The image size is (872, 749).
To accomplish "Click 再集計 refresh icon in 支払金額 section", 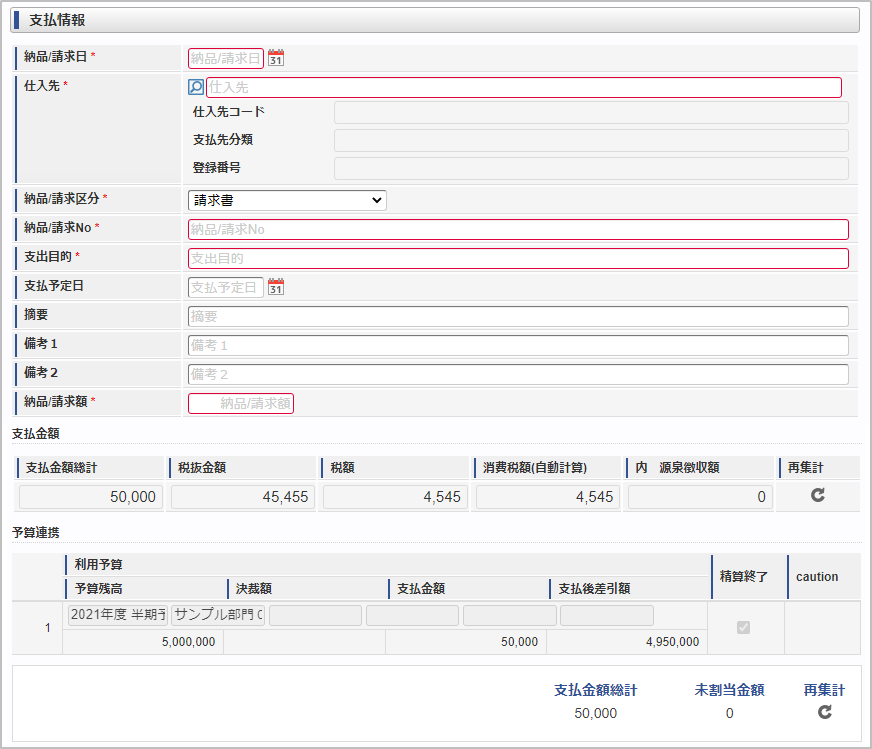I will point(818,496).
